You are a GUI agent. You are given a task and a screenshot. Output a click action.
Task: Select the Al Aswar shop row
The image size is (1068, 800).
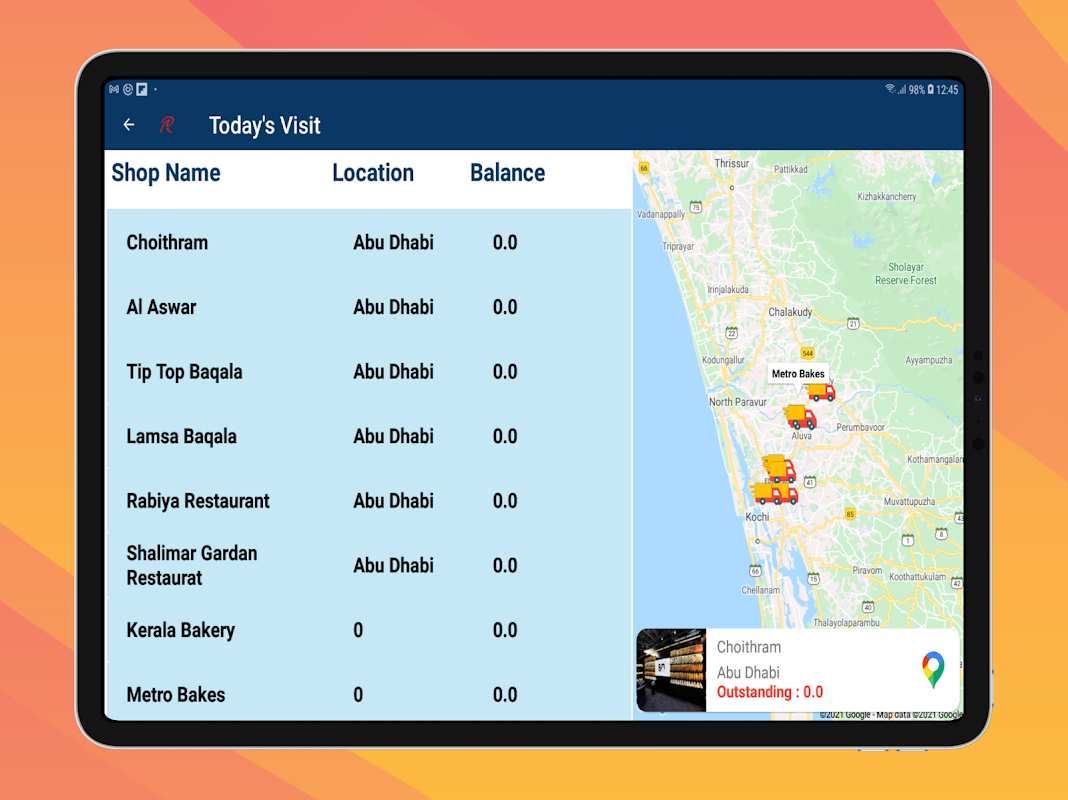368,307
